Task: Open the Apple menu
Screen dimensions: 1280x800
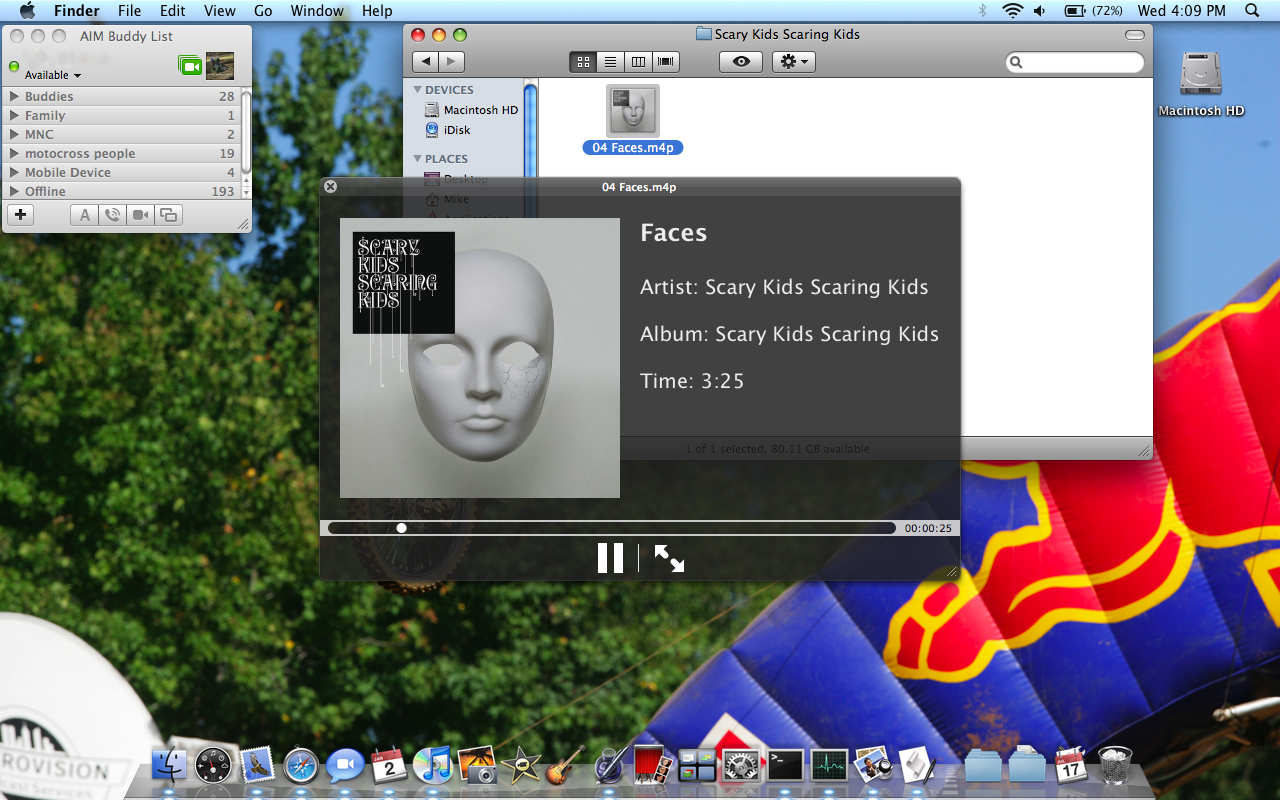Action: point(27,11)
